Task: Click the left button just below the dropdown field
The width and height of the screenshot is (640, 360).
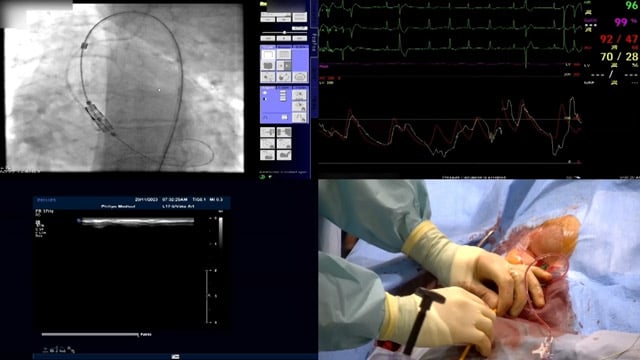Action: pyautogui.click(x=268, y=19)
